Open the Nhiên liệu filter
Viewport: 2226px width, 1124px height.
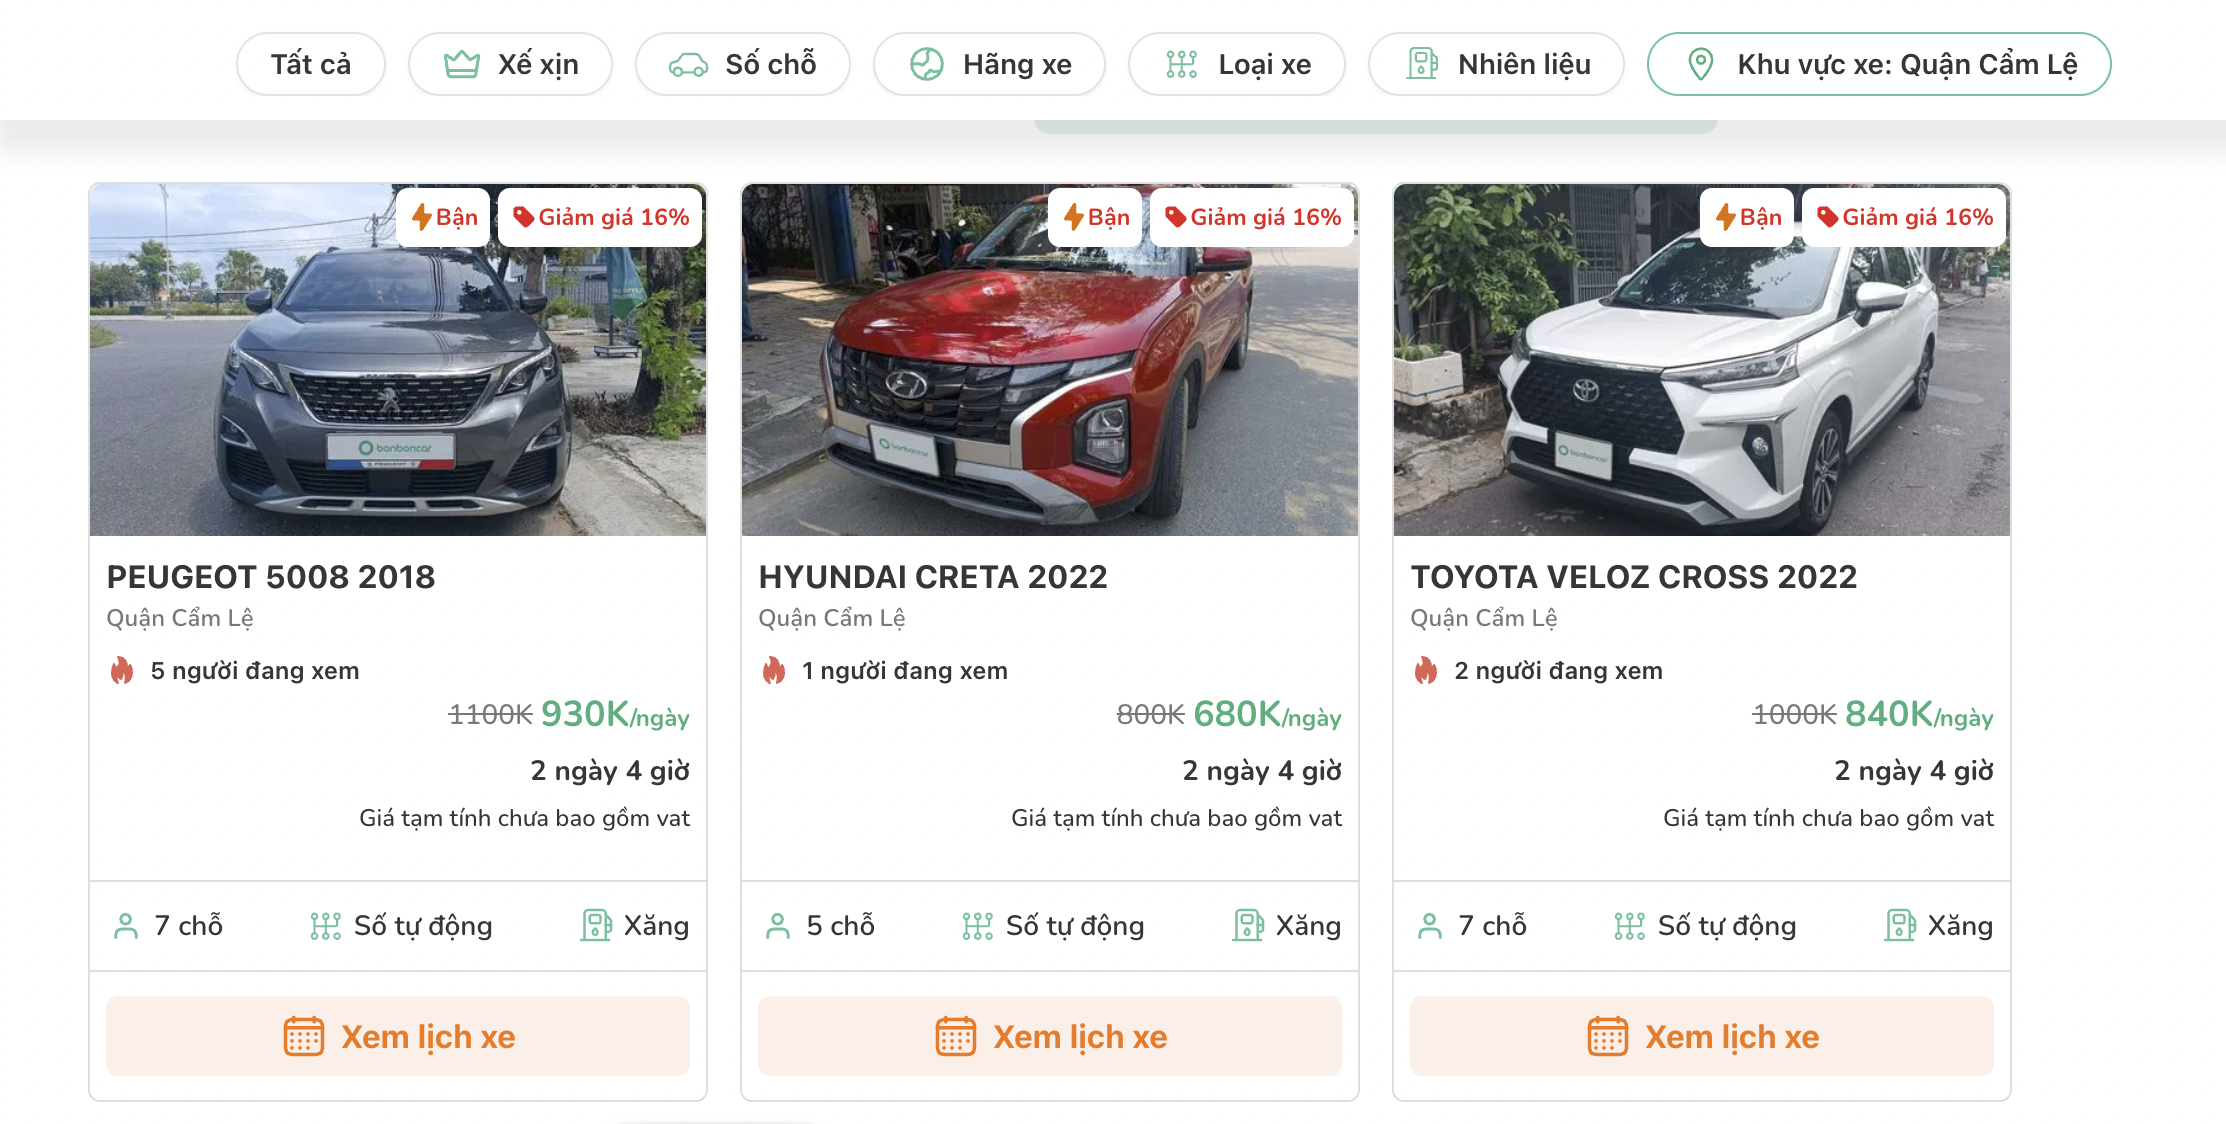point(1496,64)
